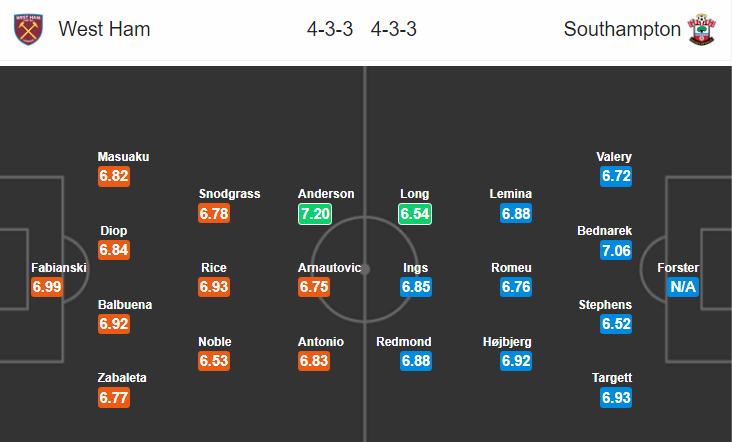The width and height of the screenshot is (732, 442).
Task: Click Forster's N/A rating badge
Action: pyautogui.click(x=683, y=287)
